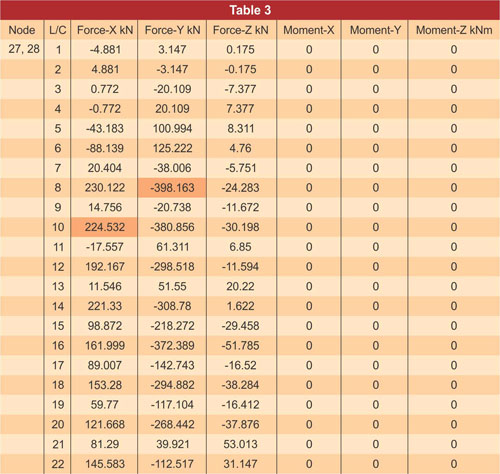Screen dimensions: 500x474
Task: Select the node cell labeled 27, 28
Action: [x=24, y=49]
